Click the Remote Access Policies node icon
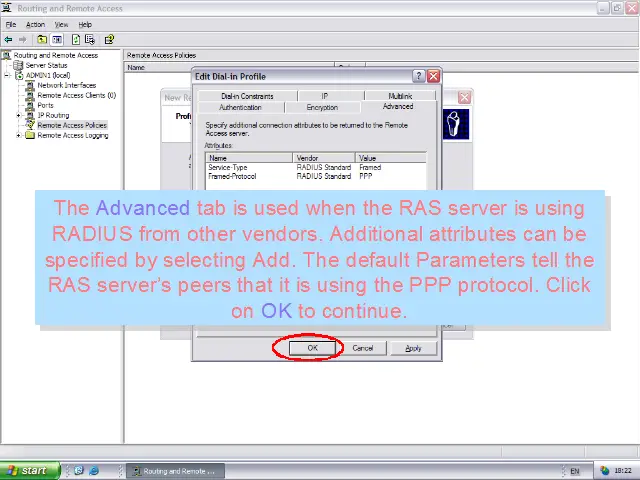Viewport: 640px width, 480px height. coord(30,125)
